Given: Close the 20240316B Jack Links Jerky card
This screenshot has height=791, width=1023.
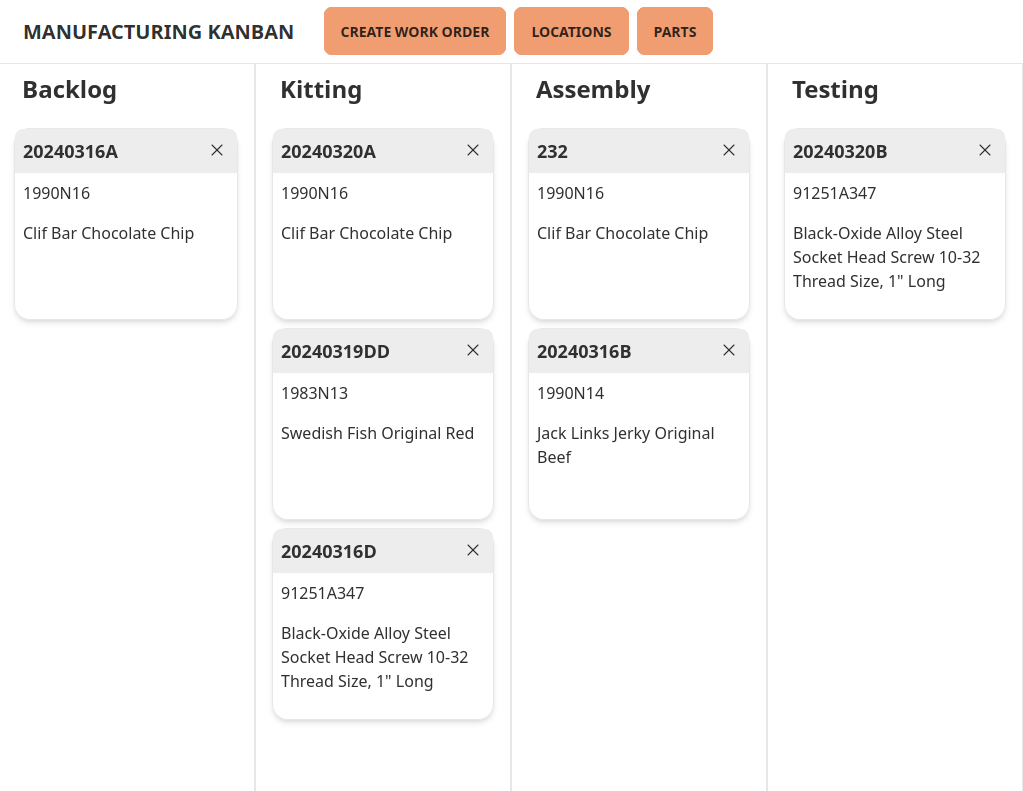Looking at the screenshot, I should point(728,350).
